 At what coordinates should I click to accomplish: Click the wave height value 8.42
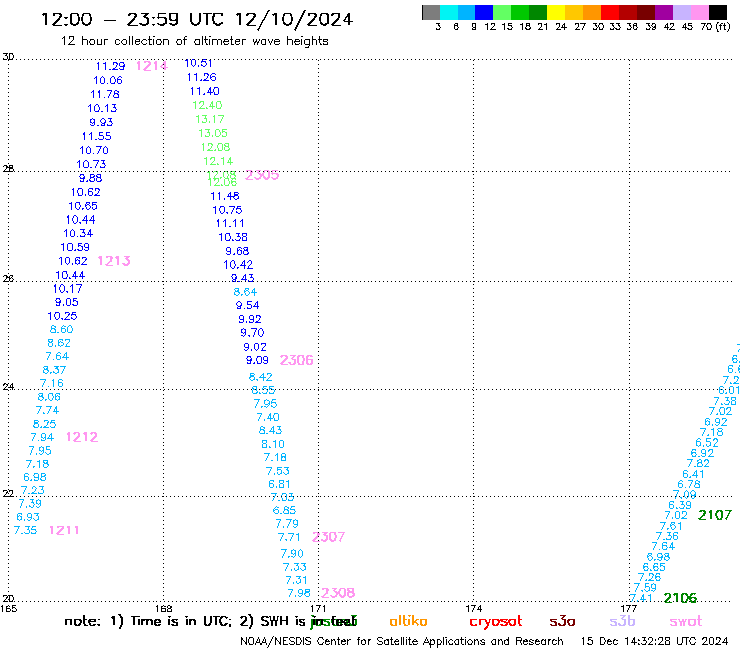[x=261, y=377]
